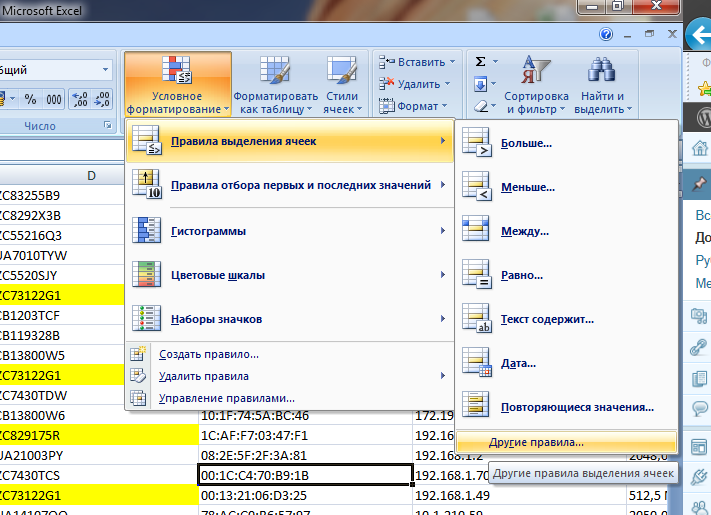The width and height of the screenshot is (711, 515).
Task: Select the Больше... rule
Action: [x=566, y=143]
